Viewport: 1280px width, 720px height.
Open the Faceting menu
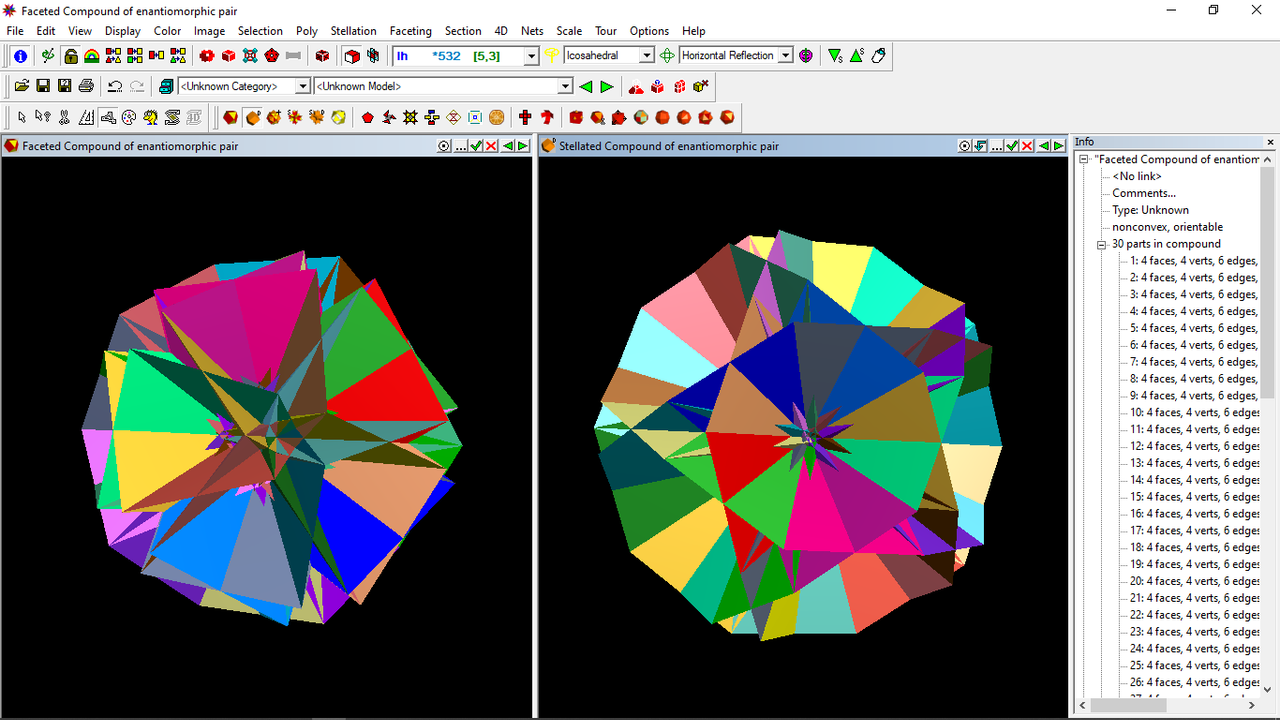(410, 31)
